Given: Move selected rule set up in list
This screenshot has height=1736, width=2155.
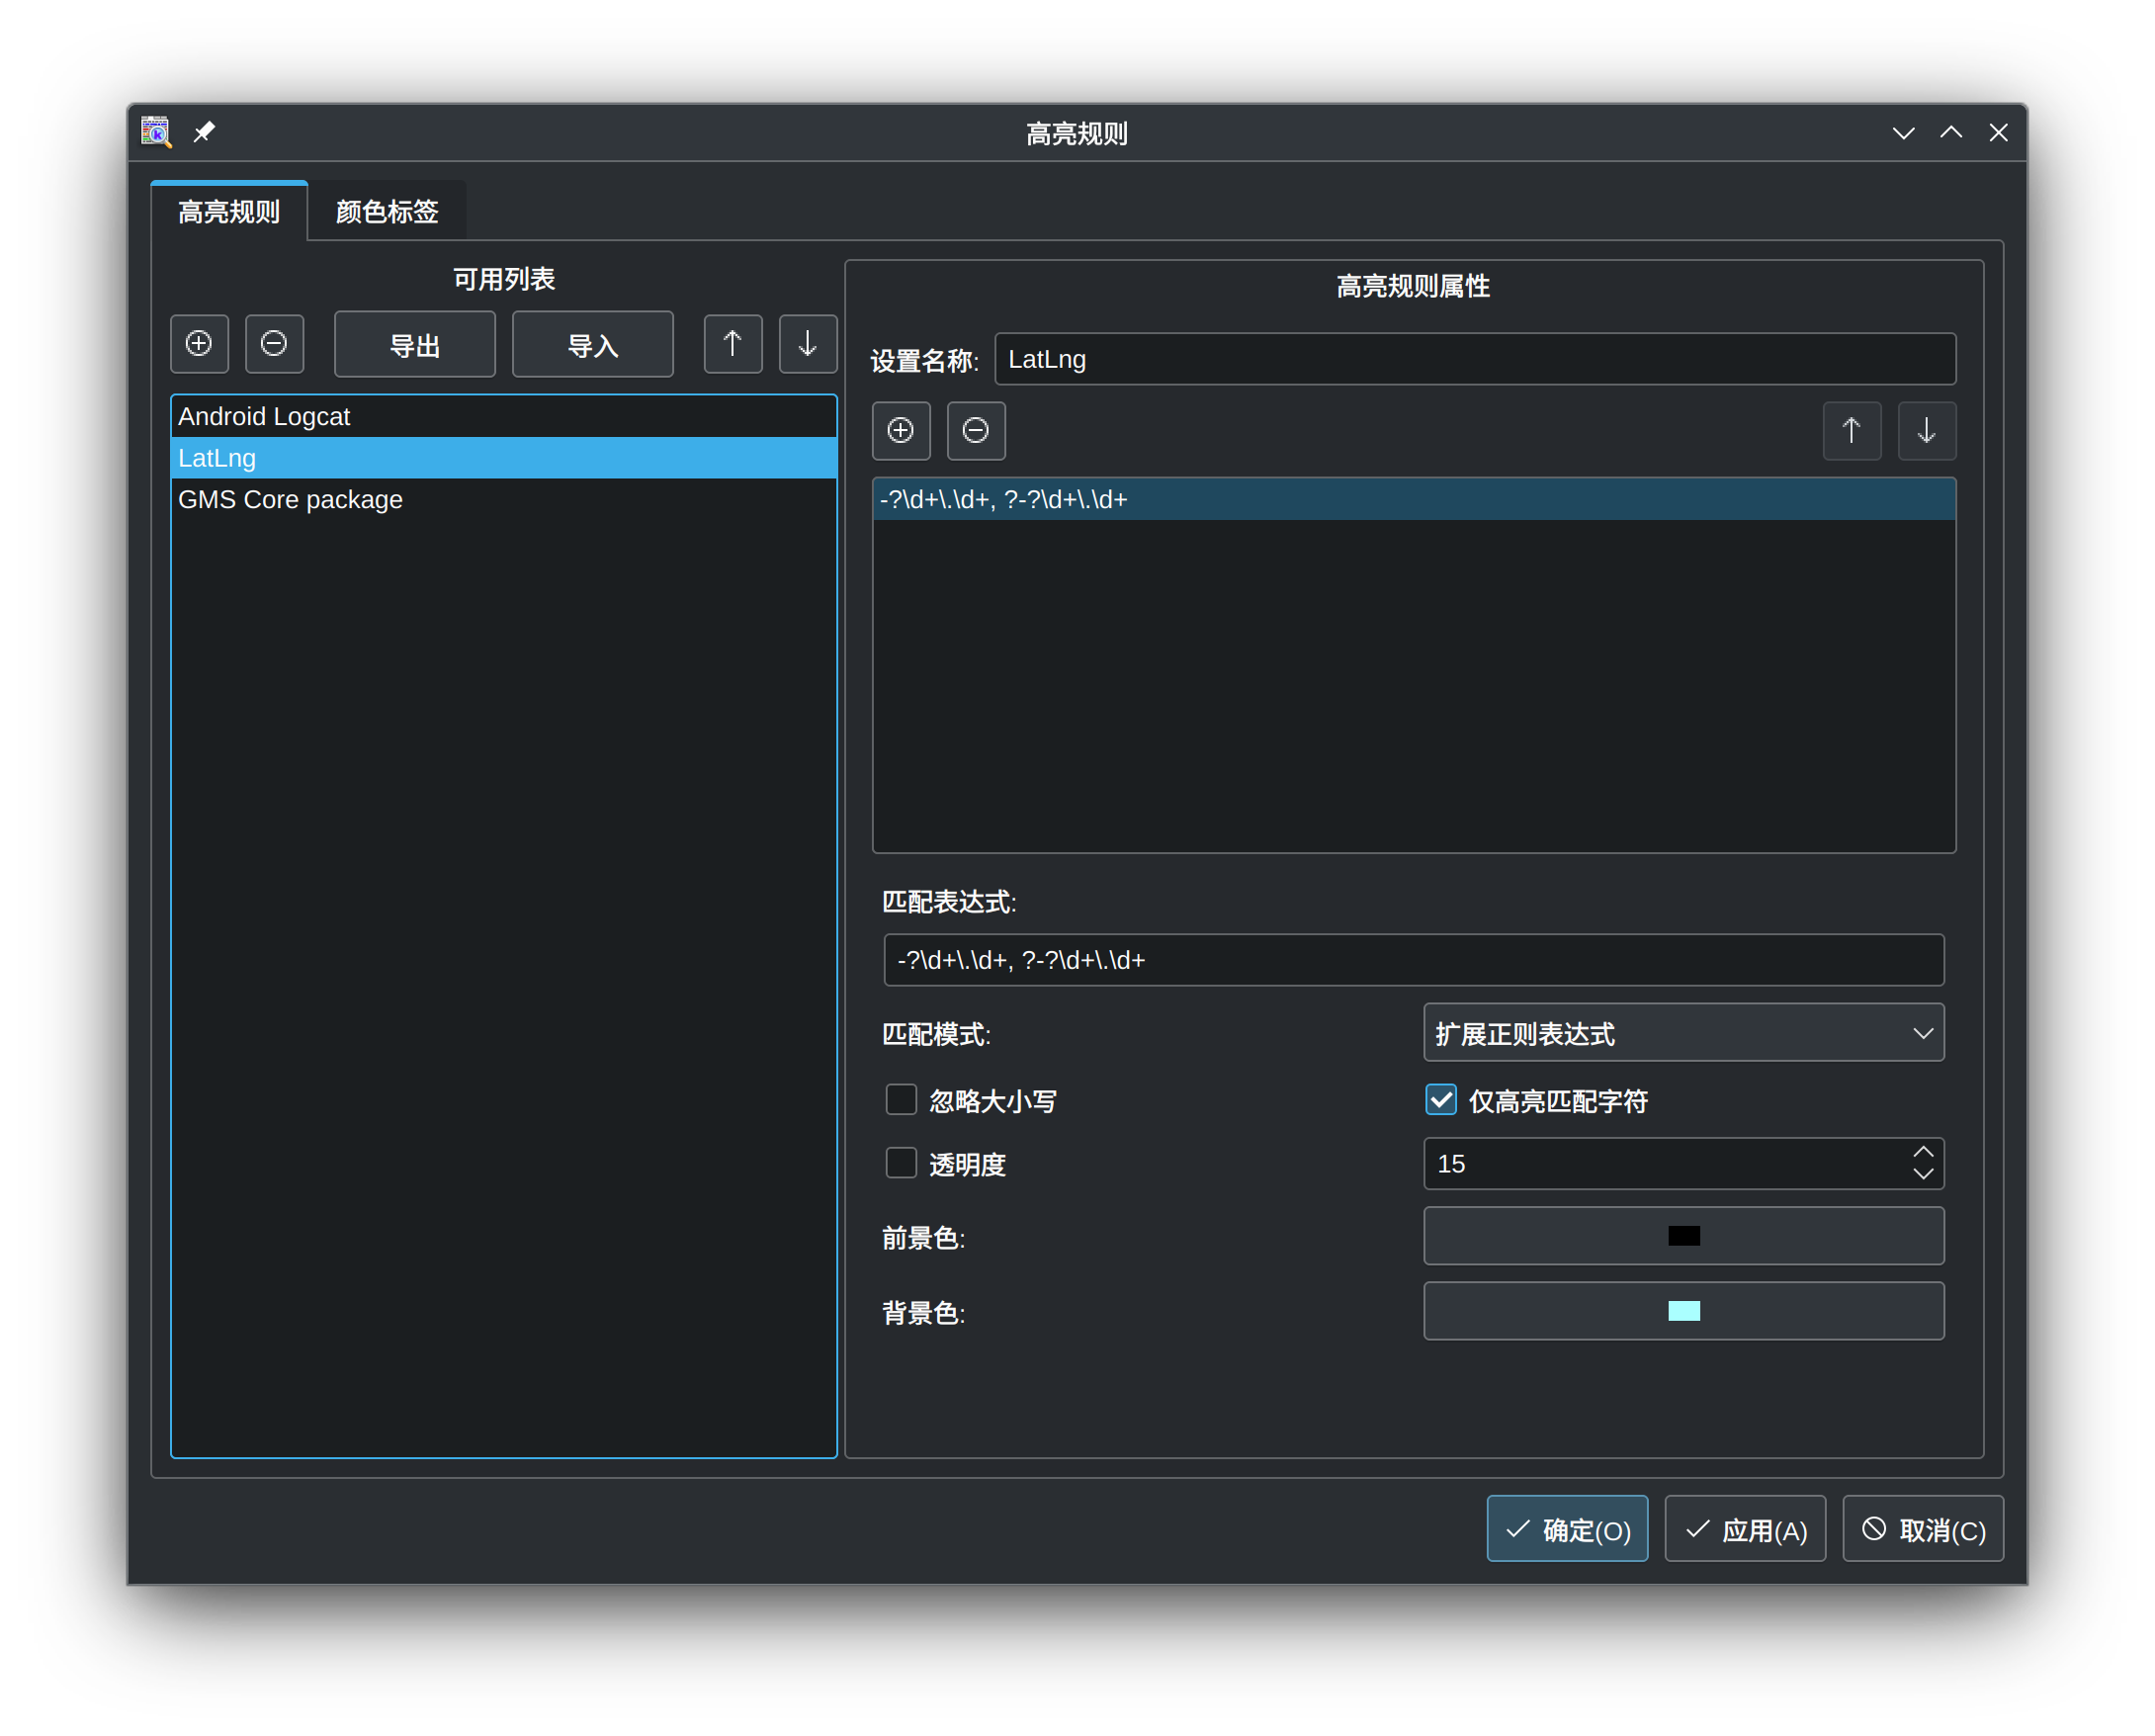Looking at the screenshot, I should click(x=733, y=344).
